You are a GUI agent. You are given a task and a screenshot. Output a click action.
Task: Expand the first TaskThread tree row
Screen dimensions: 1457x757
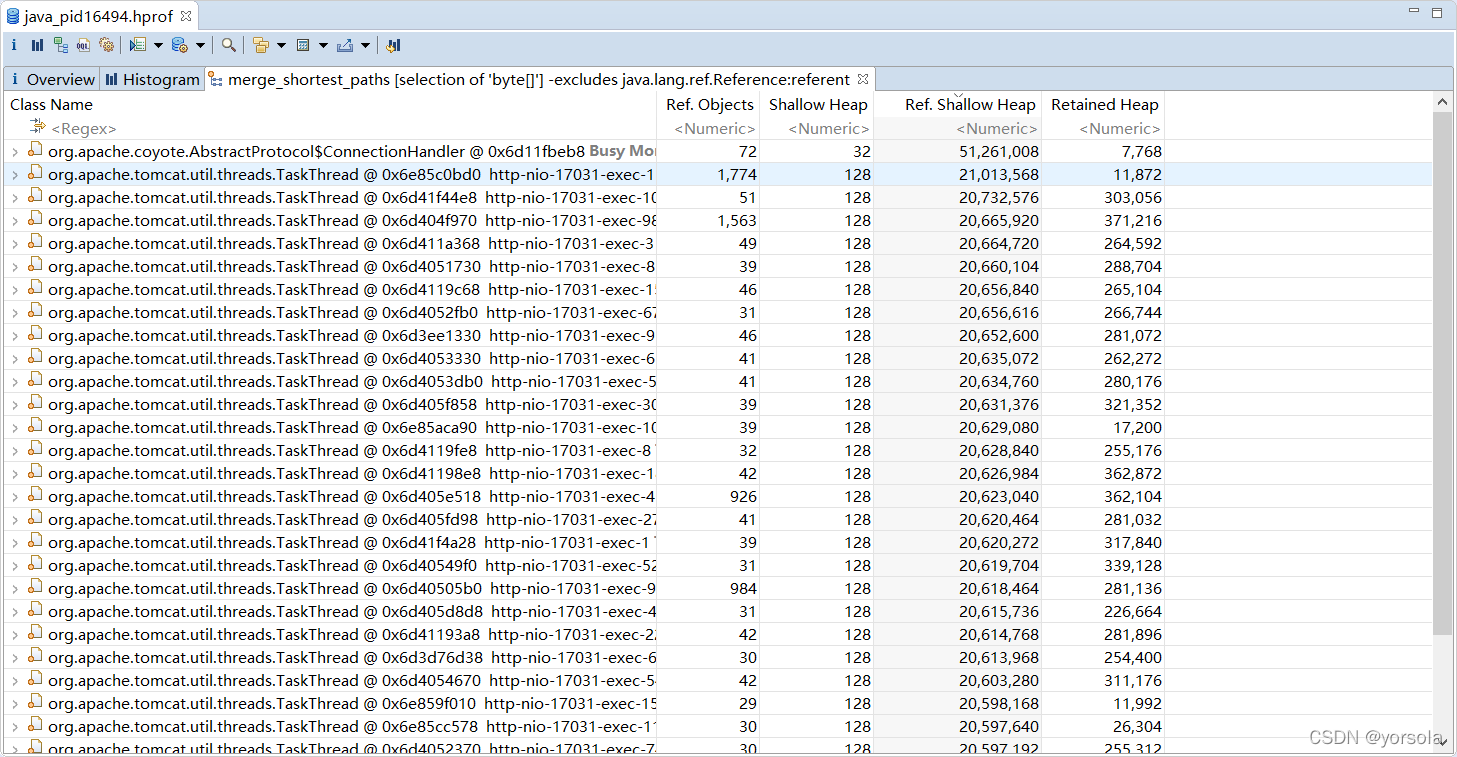(13, 174)
